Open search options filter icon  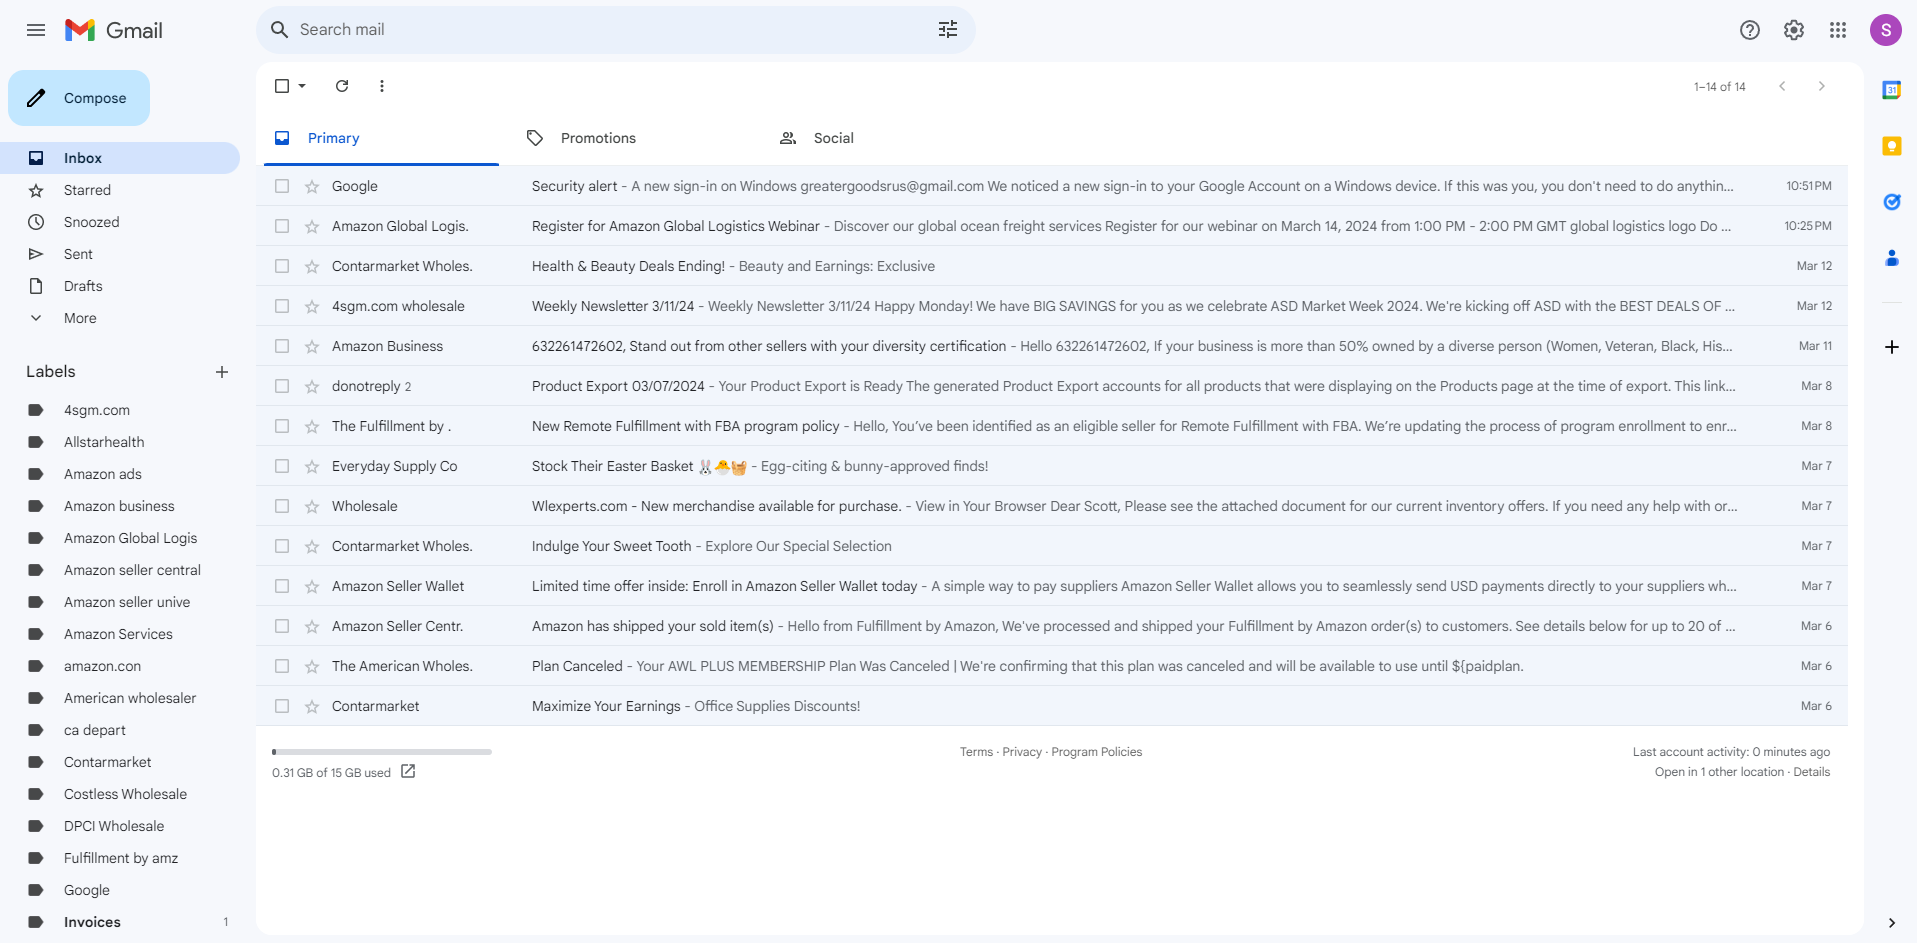click(x=948, y=30)
